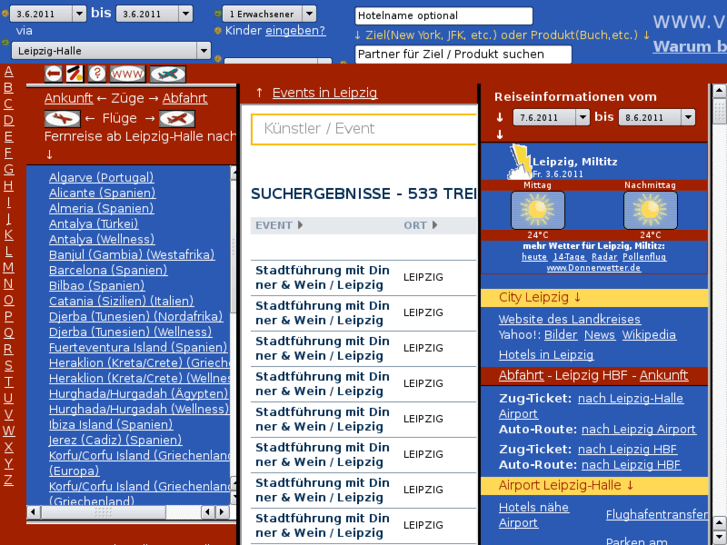Open the 'Algarve (Portugal)' destination

click(x=102, y=177)
